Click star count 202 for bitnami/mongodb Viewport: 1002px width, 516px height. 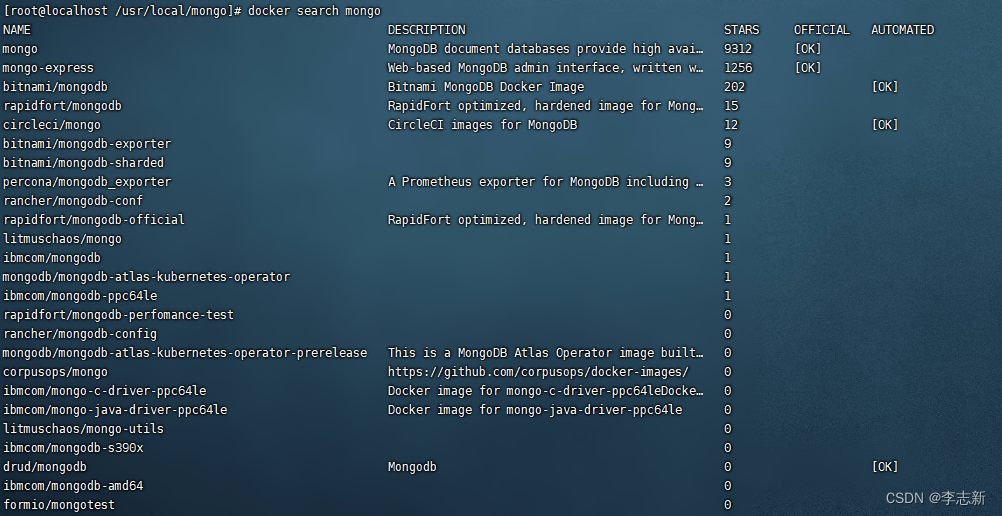[x=734, y=87]
